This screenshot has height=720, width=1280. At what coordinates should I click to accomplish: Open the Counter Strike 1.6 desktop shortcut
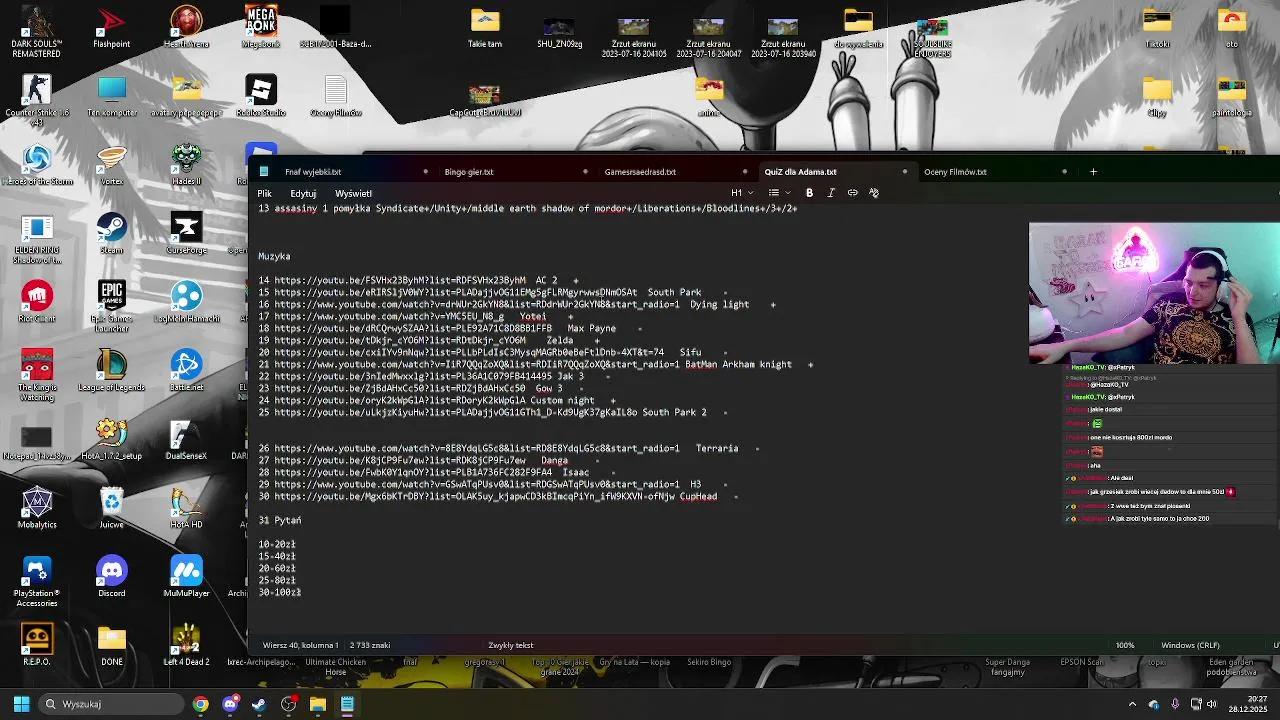tap(37, 99)
